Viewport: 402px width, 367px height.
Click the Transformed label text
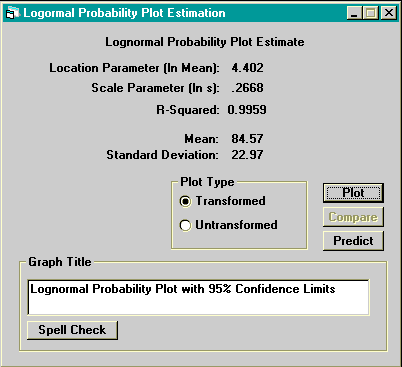[x=231, y=201]
